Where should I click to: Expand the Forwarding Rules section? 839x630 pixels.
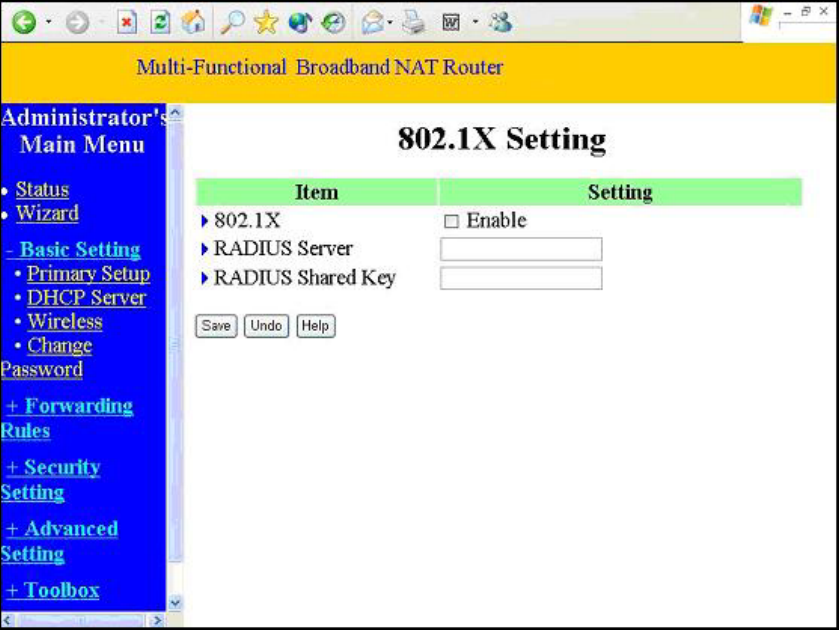(x=67, y=418)
